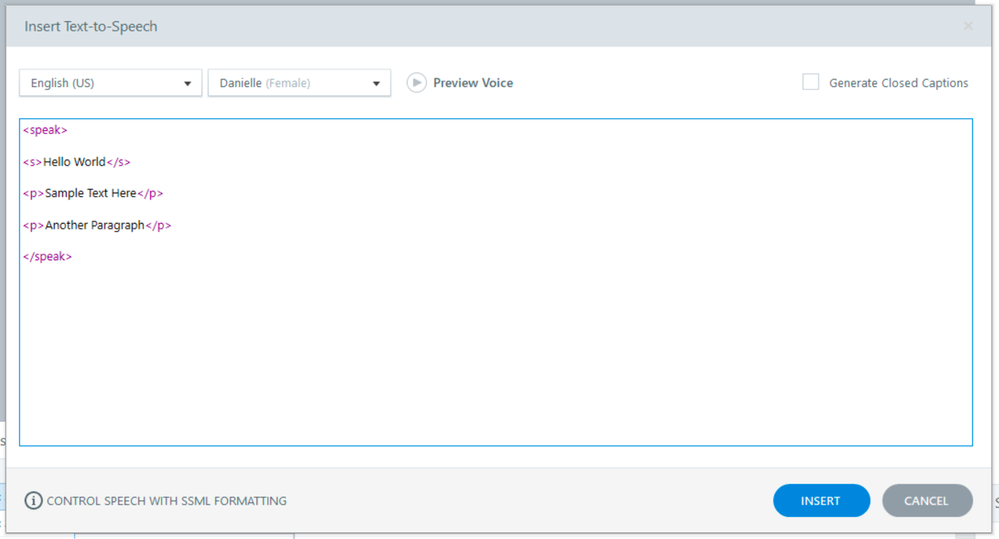Click the Preview Voice text label

click(x=473, y=83)
